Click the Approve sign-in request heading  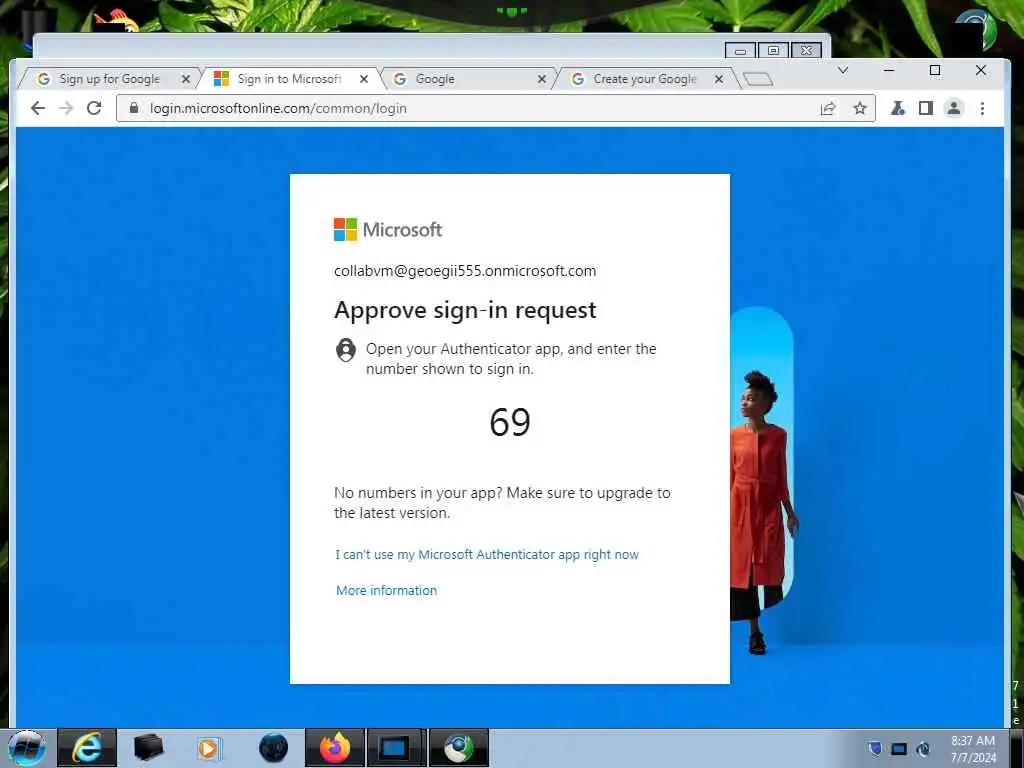[465, 310]
